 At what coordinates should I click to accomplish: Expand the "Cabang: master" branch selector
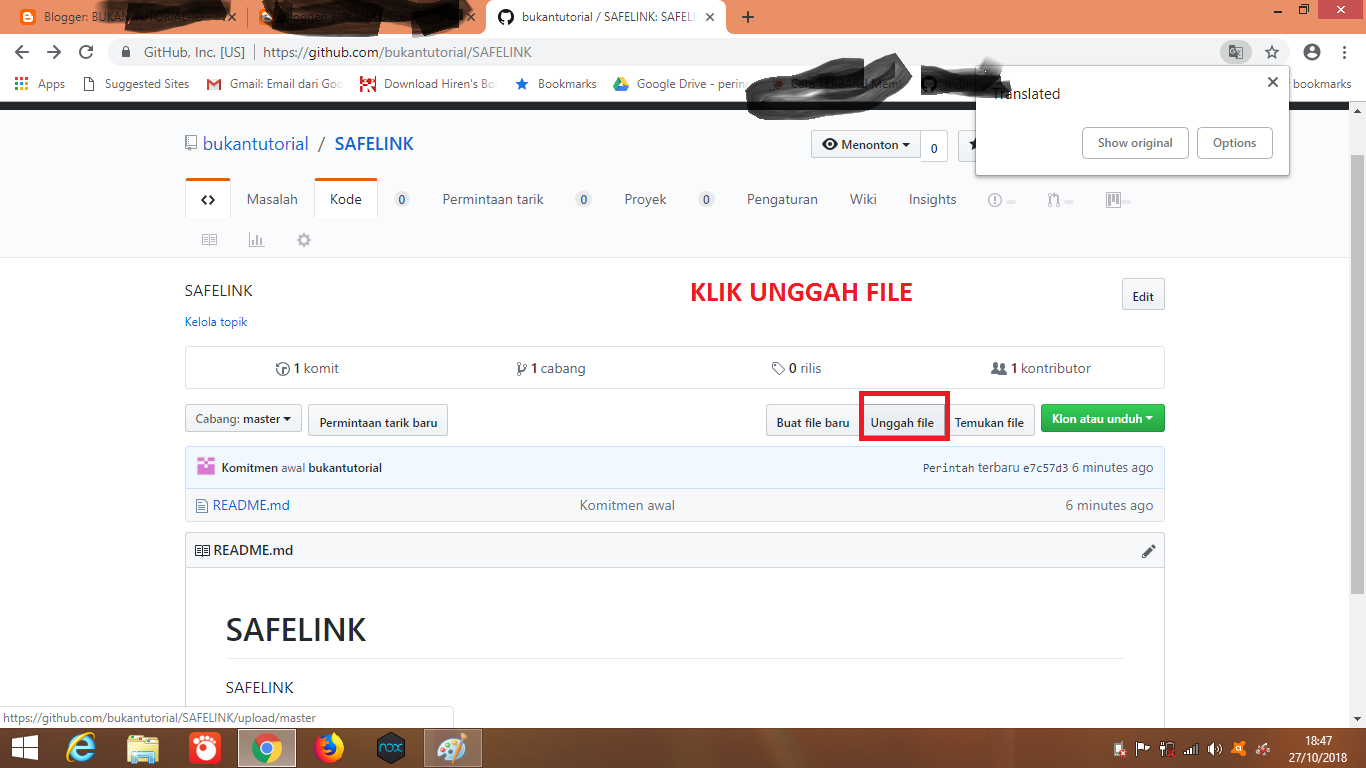242,419
